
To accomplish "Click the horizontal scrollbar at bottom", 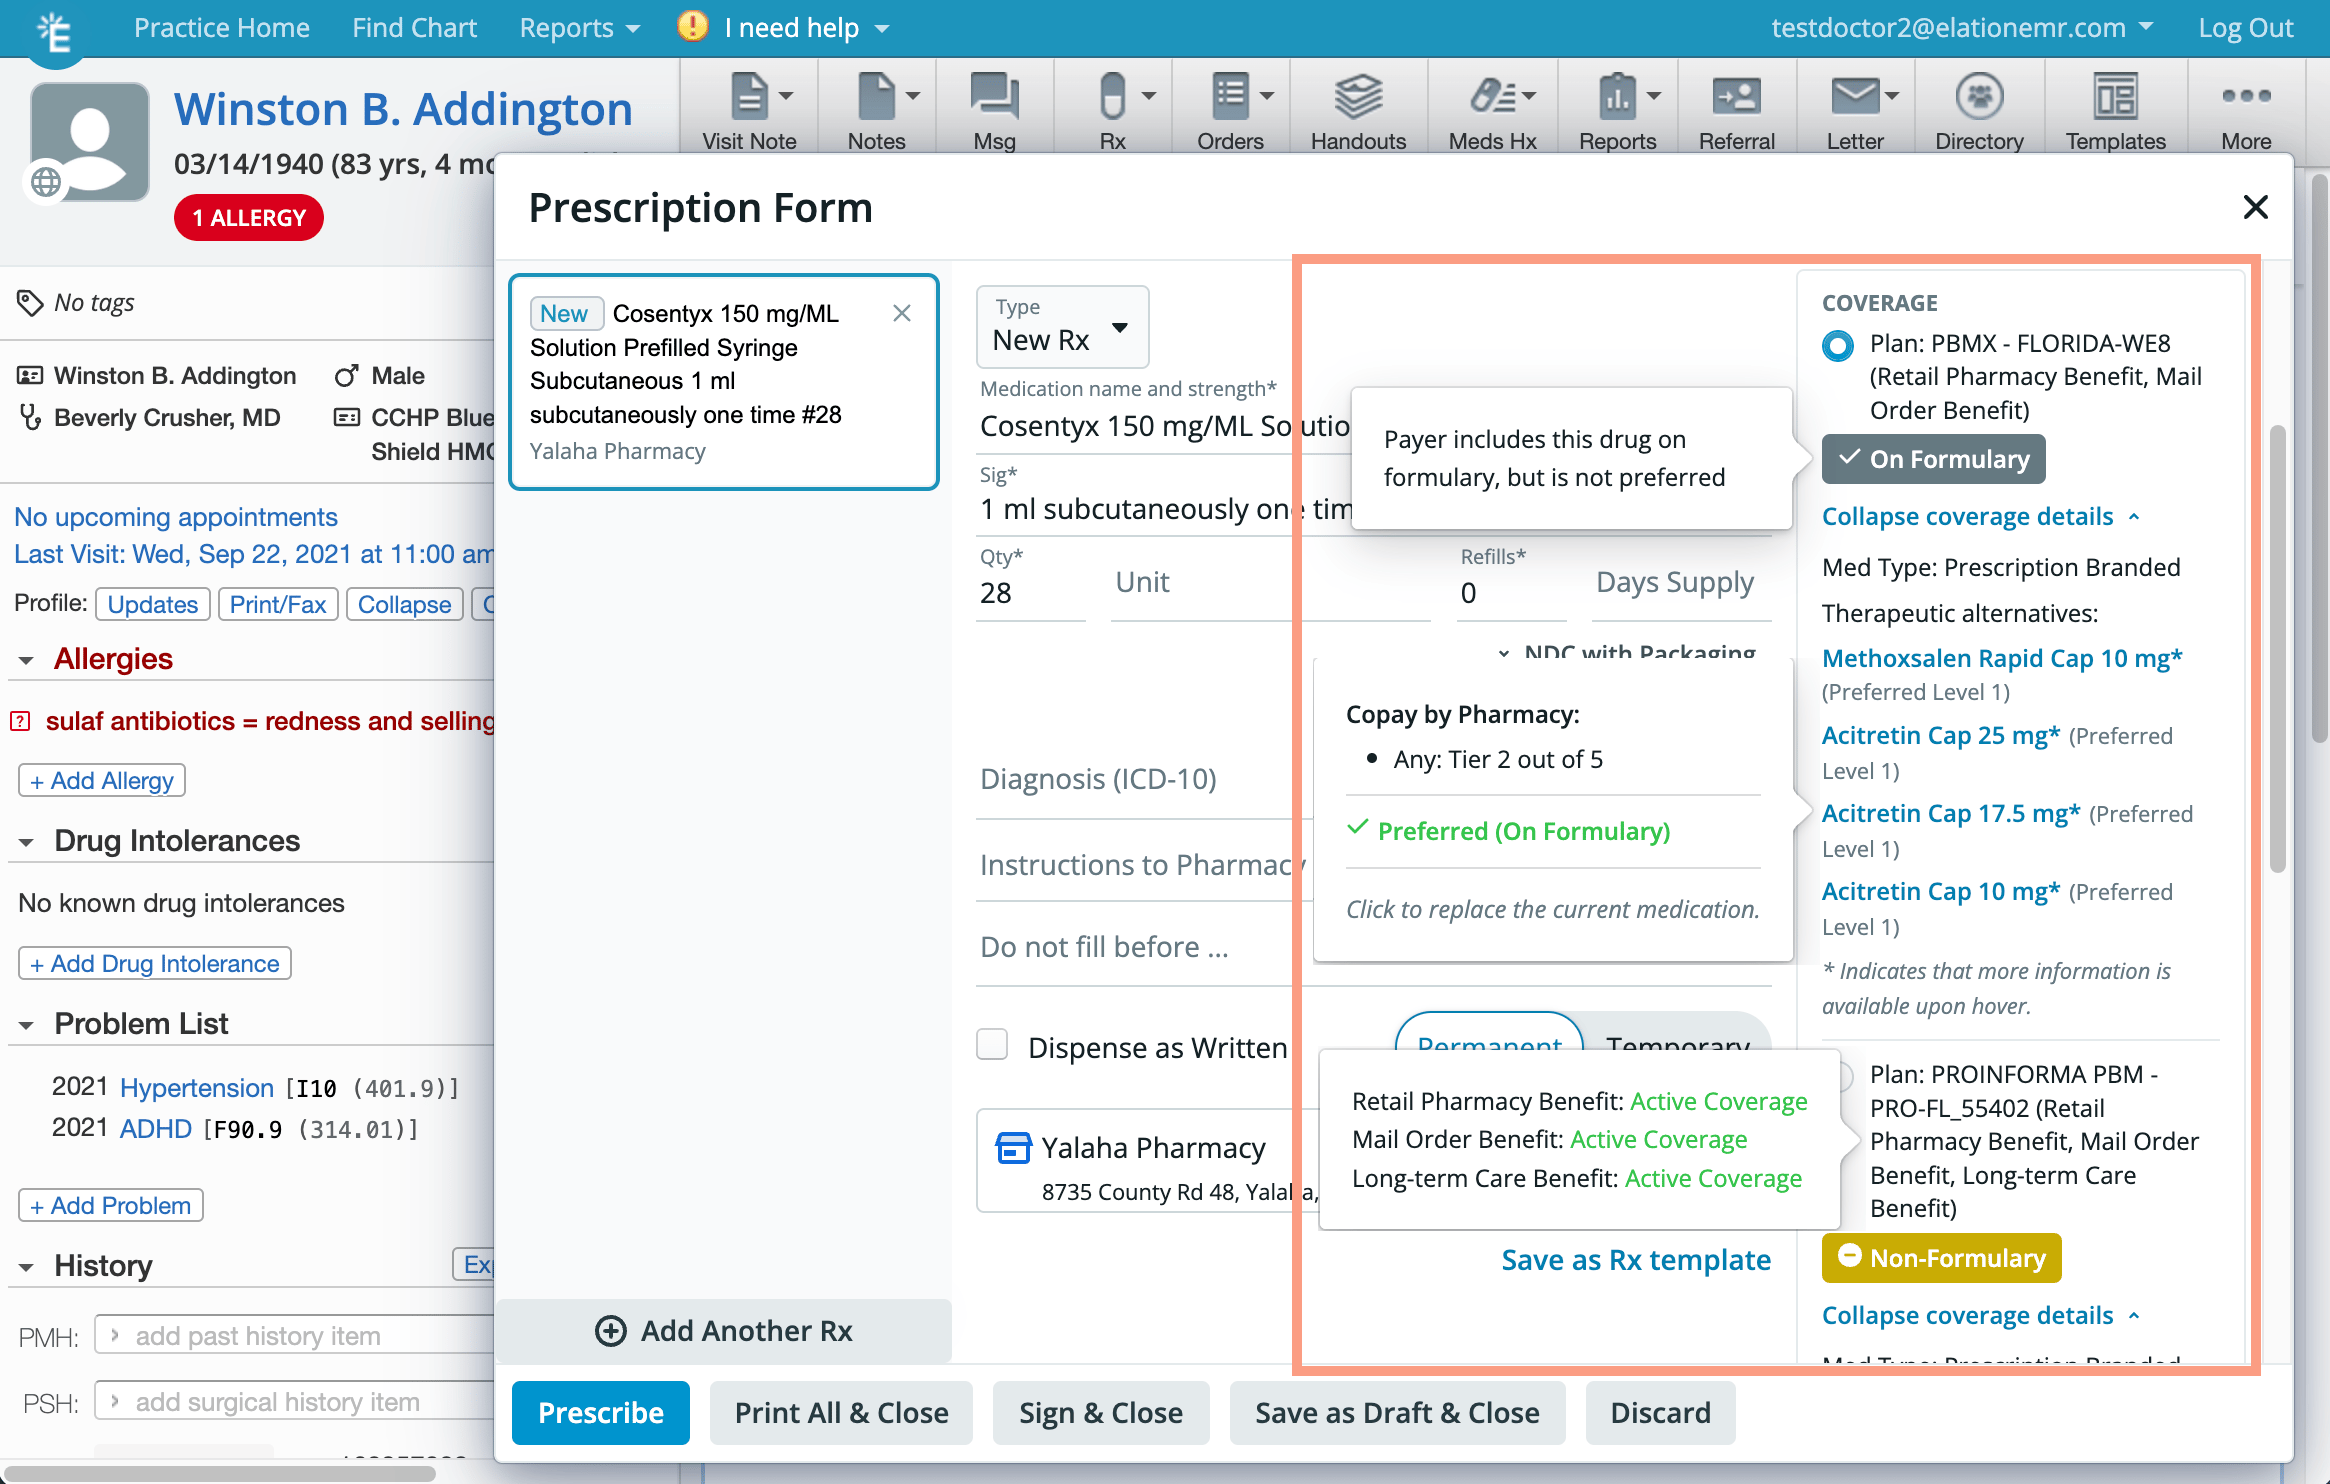I will [x=220, y=1473].
